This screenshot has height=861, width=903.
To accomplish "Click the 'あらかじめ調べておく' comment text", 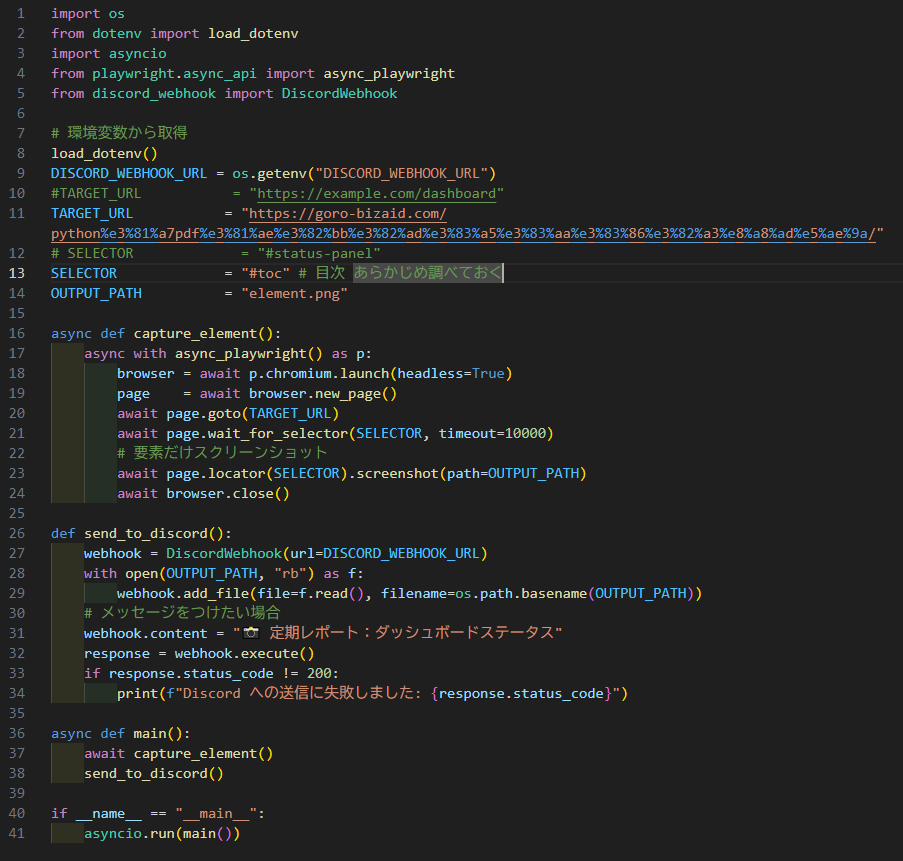I will 427,272.
